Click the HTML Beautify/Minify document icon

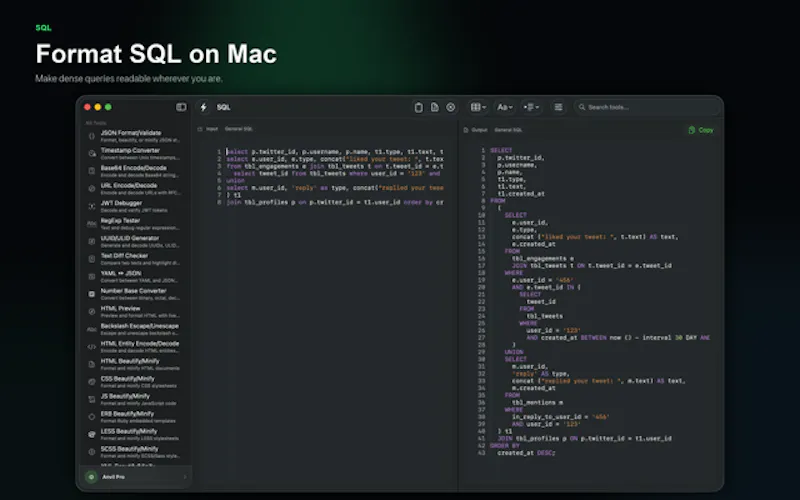pos(92,365)
